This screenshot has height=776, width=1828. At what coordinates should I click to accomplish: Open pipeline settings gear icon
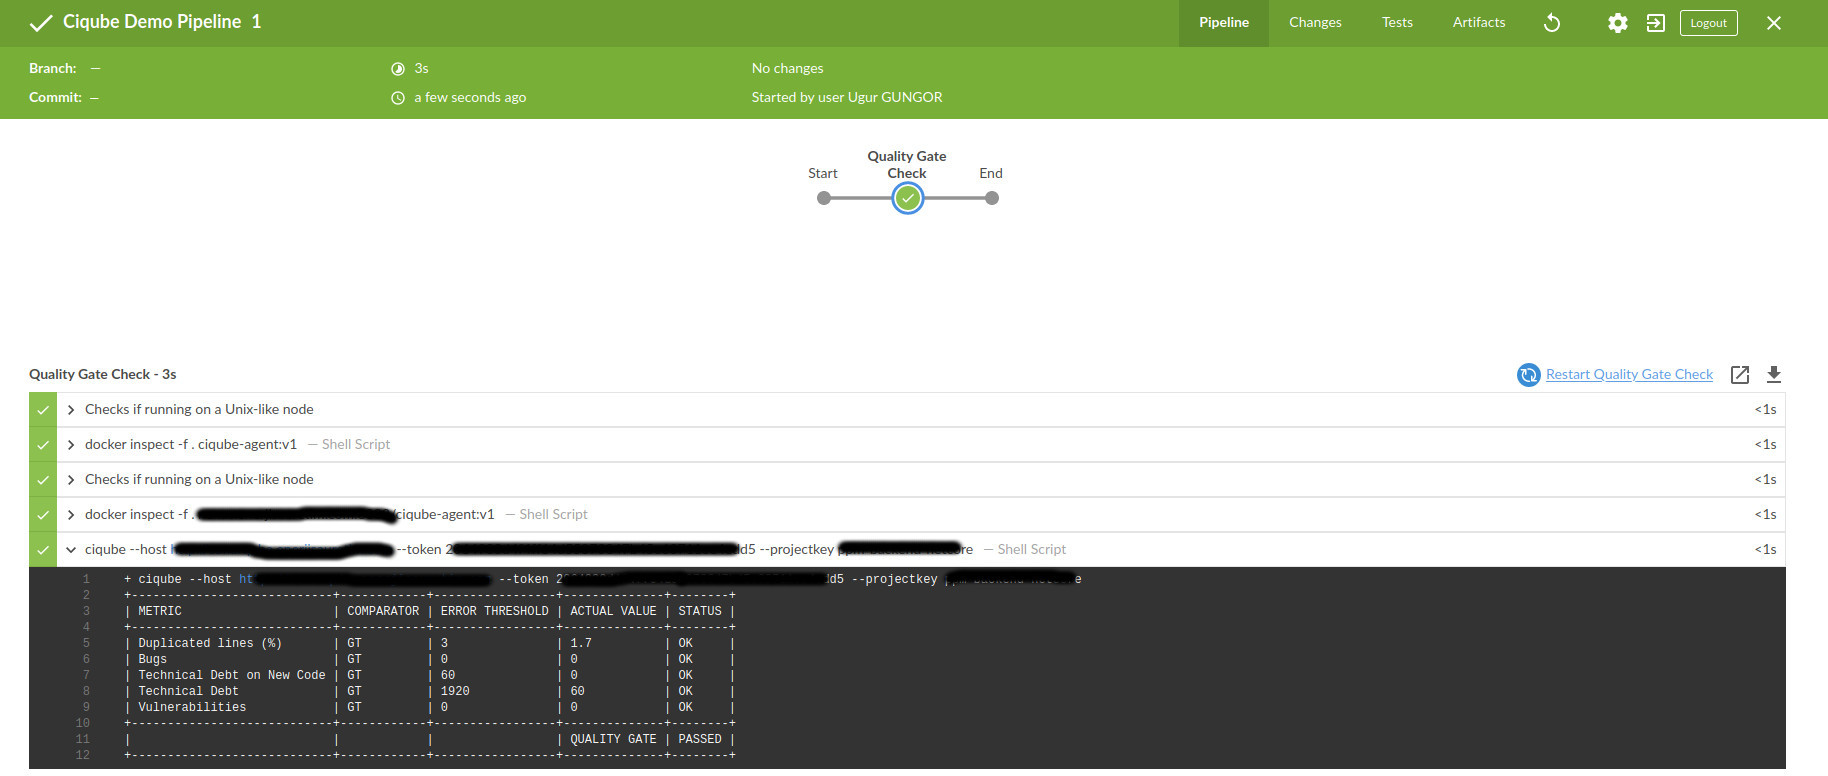(x=1618, y=23)
